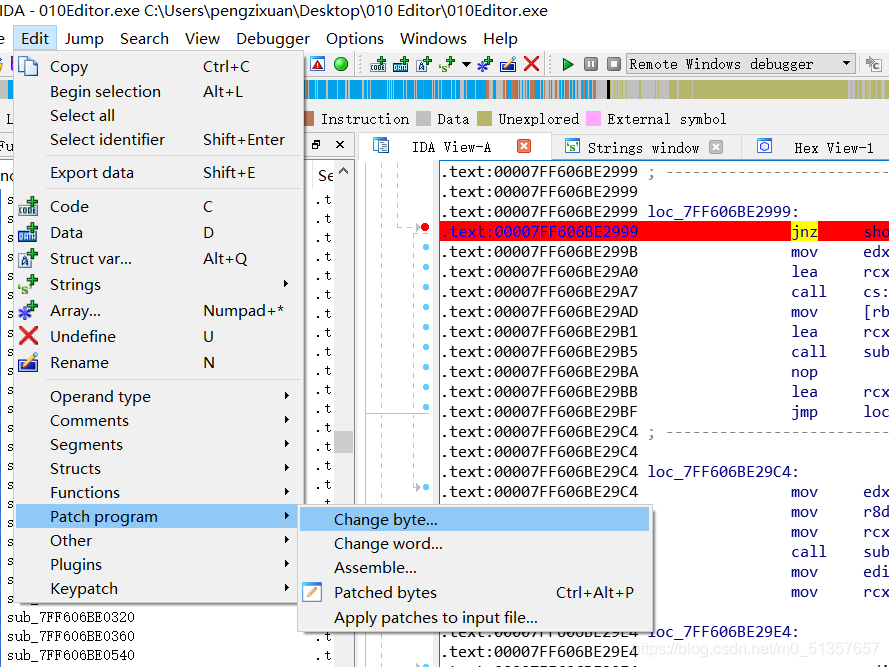The width and height of the screenshot is (889, 667).
Task: Float the functions panel with restore icon
Action: point(316,145)
